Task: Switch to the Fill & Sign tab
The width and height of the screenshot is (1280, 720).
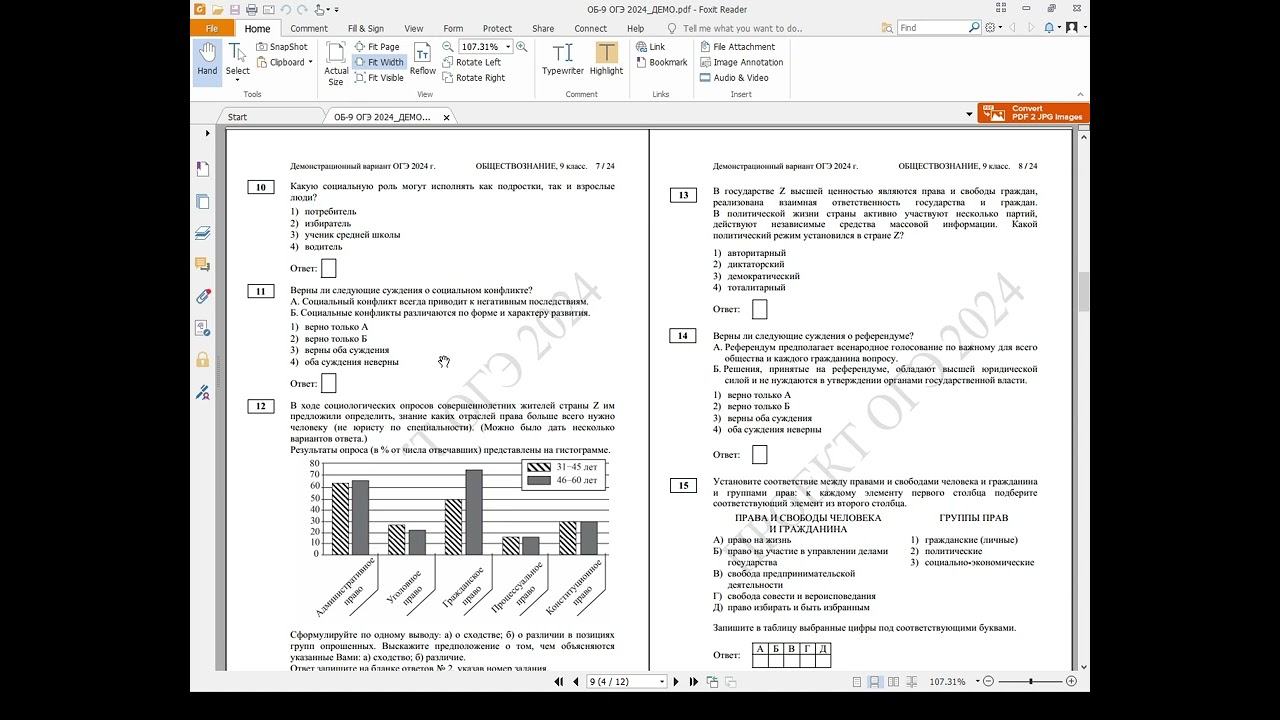Action: tap(365, 28)
